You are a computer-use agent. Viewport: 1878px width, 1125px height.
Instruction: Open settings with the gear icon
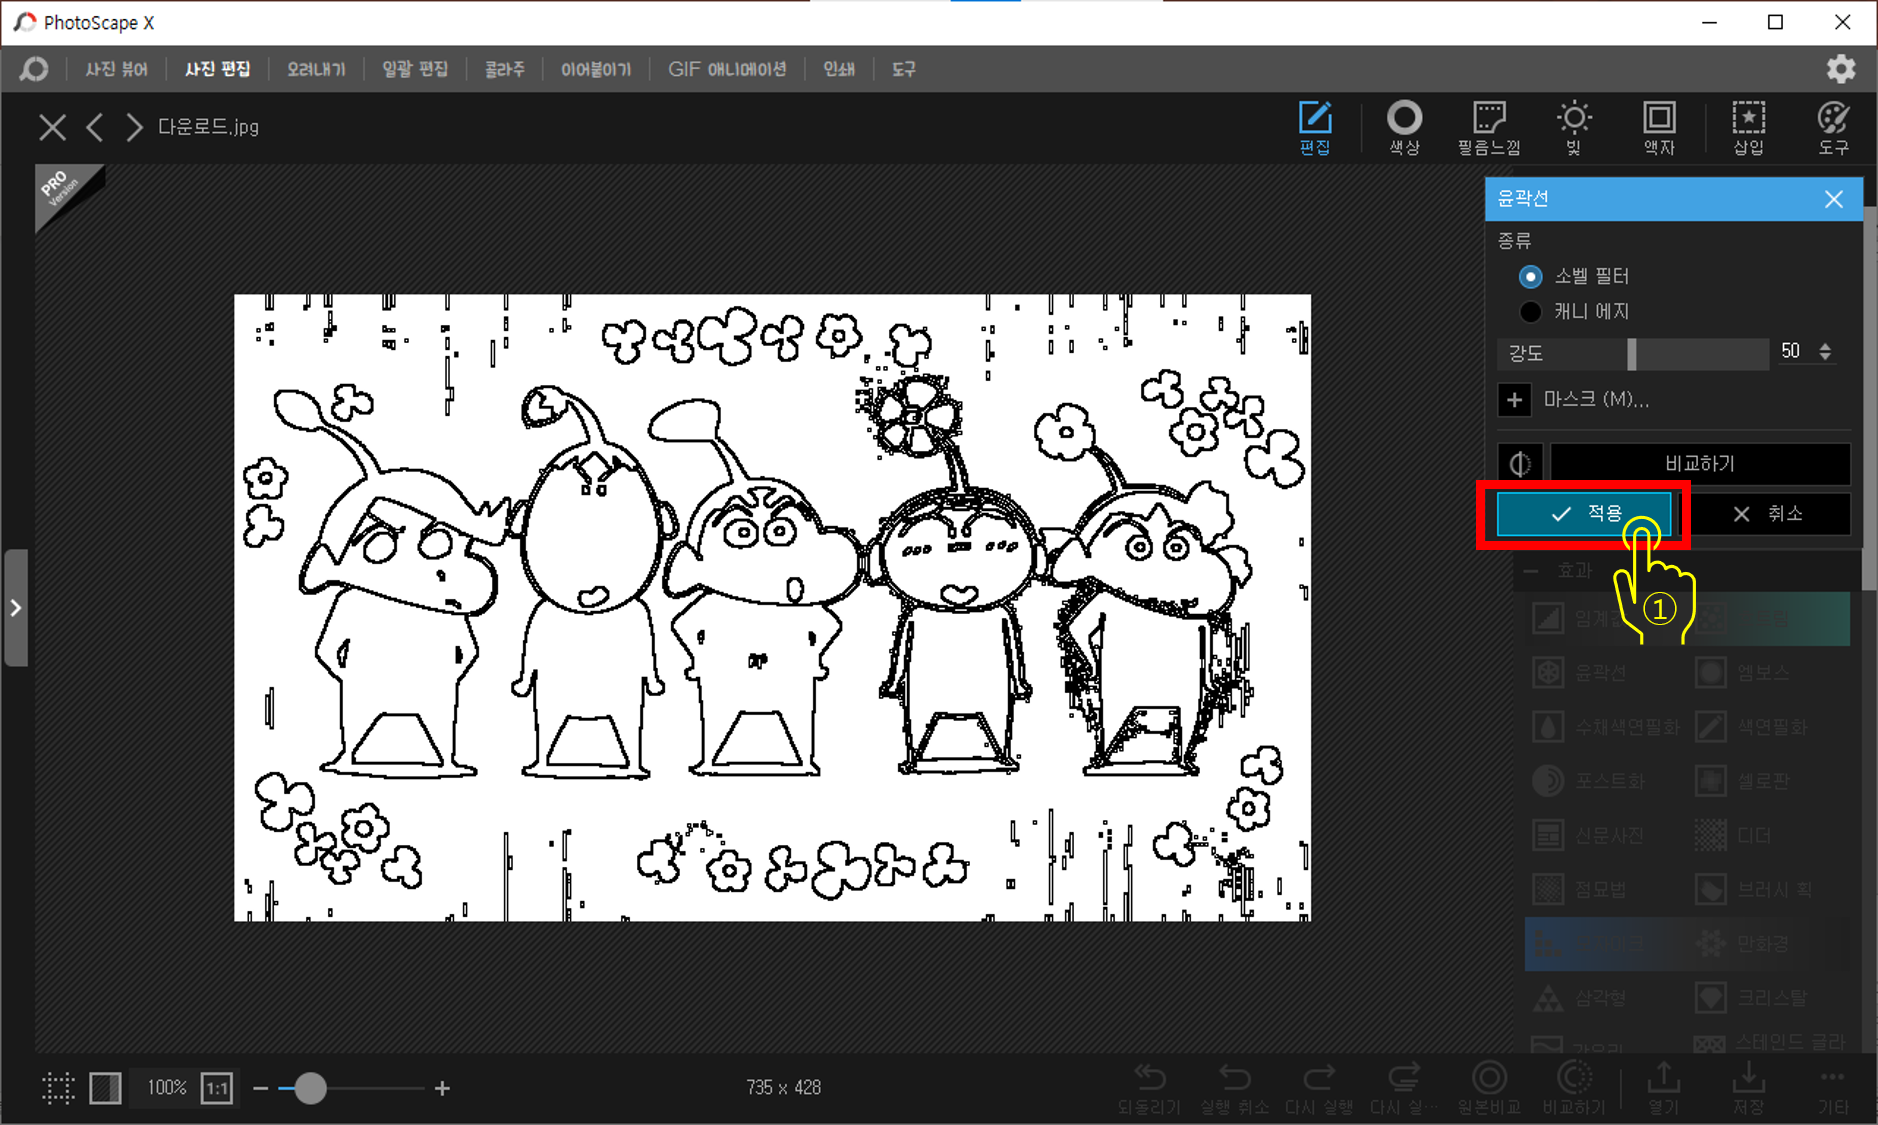pos(1841,69)
